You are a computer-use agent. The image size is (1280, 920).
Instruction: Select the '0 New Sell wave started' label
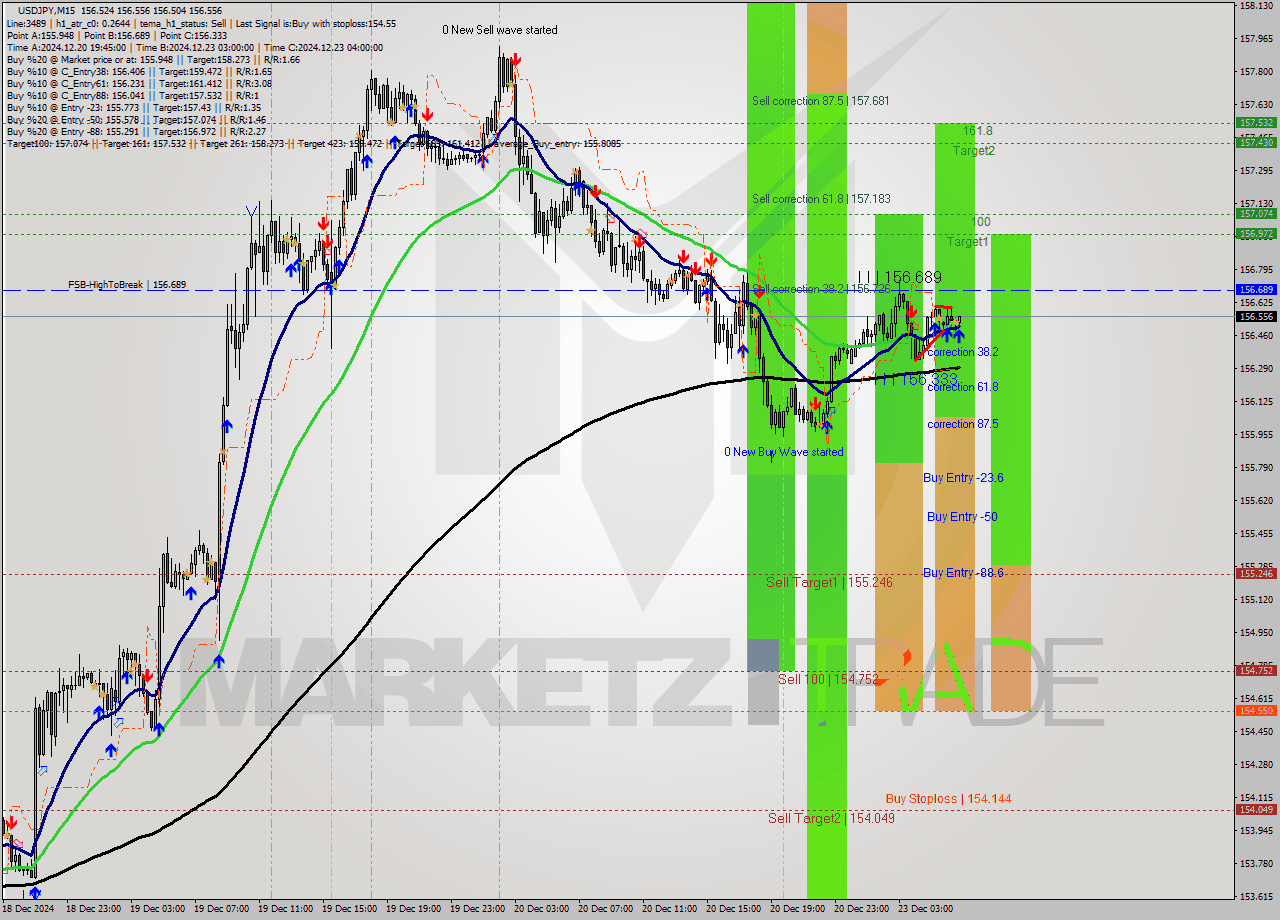pos(500,30)
